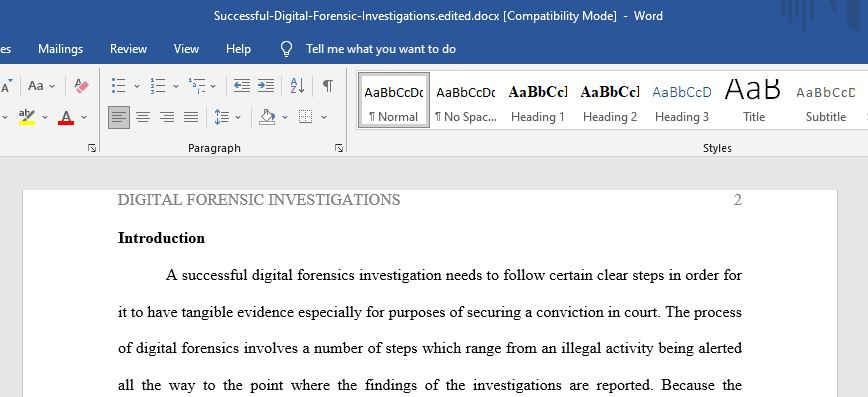
Task: Click the Change Case Aa button
Action: pyautogui.click(x=36, y=86)
